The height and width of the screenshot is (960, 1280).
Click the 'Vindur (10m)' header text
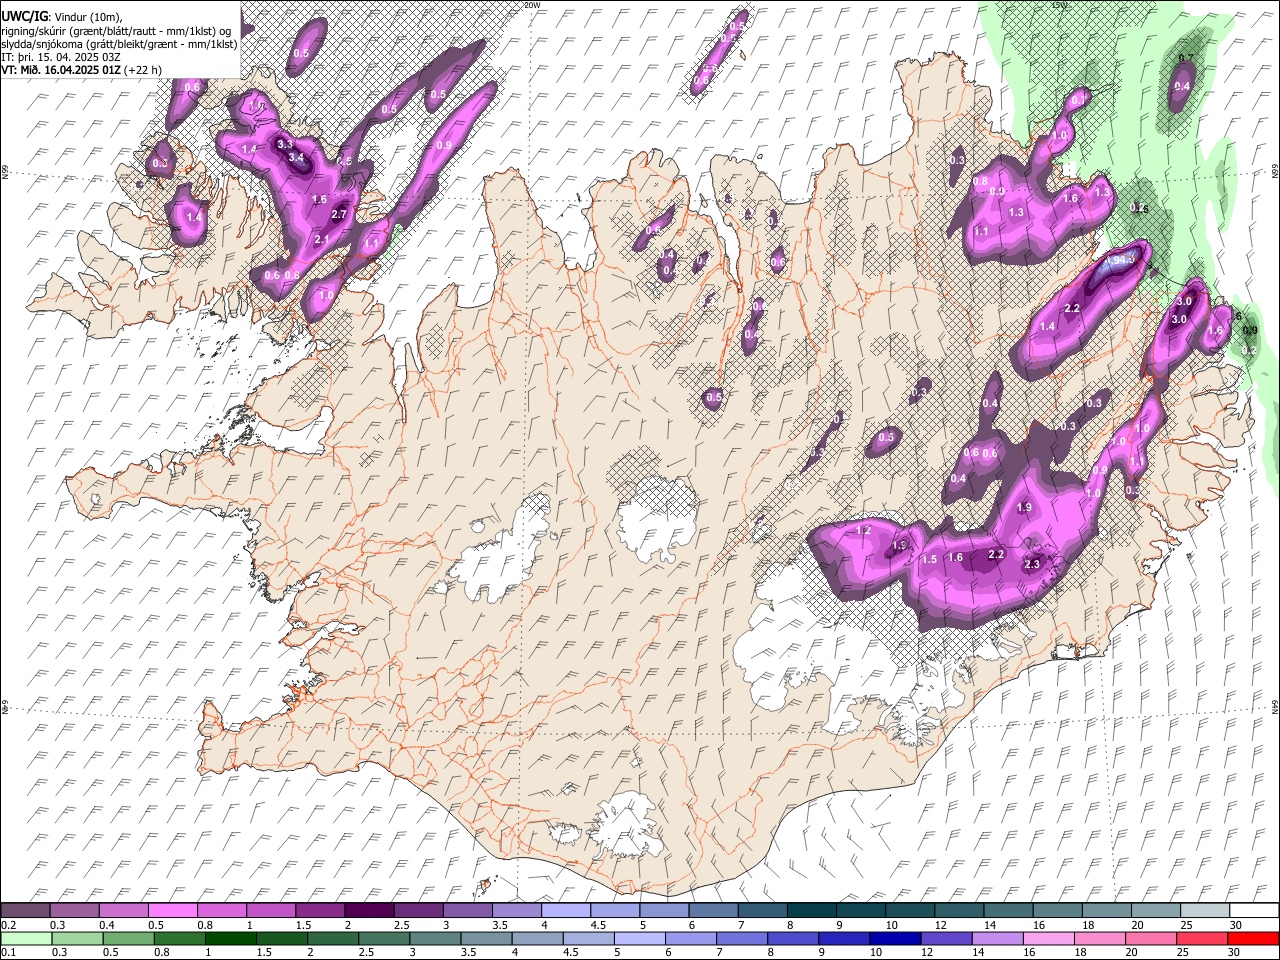click(x=88, y=16)
